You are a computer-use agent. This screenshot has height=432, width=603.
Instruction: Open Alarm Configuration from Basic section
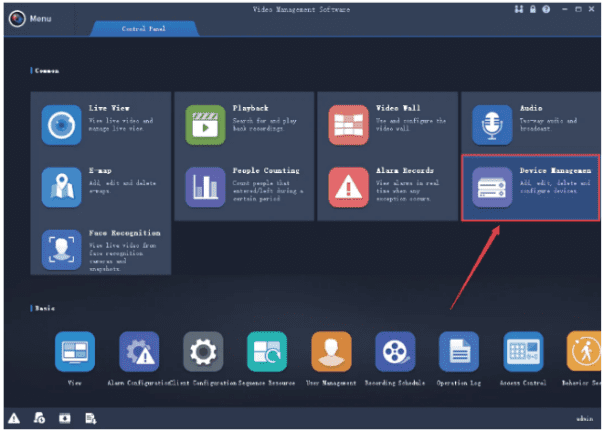[139, 353]
